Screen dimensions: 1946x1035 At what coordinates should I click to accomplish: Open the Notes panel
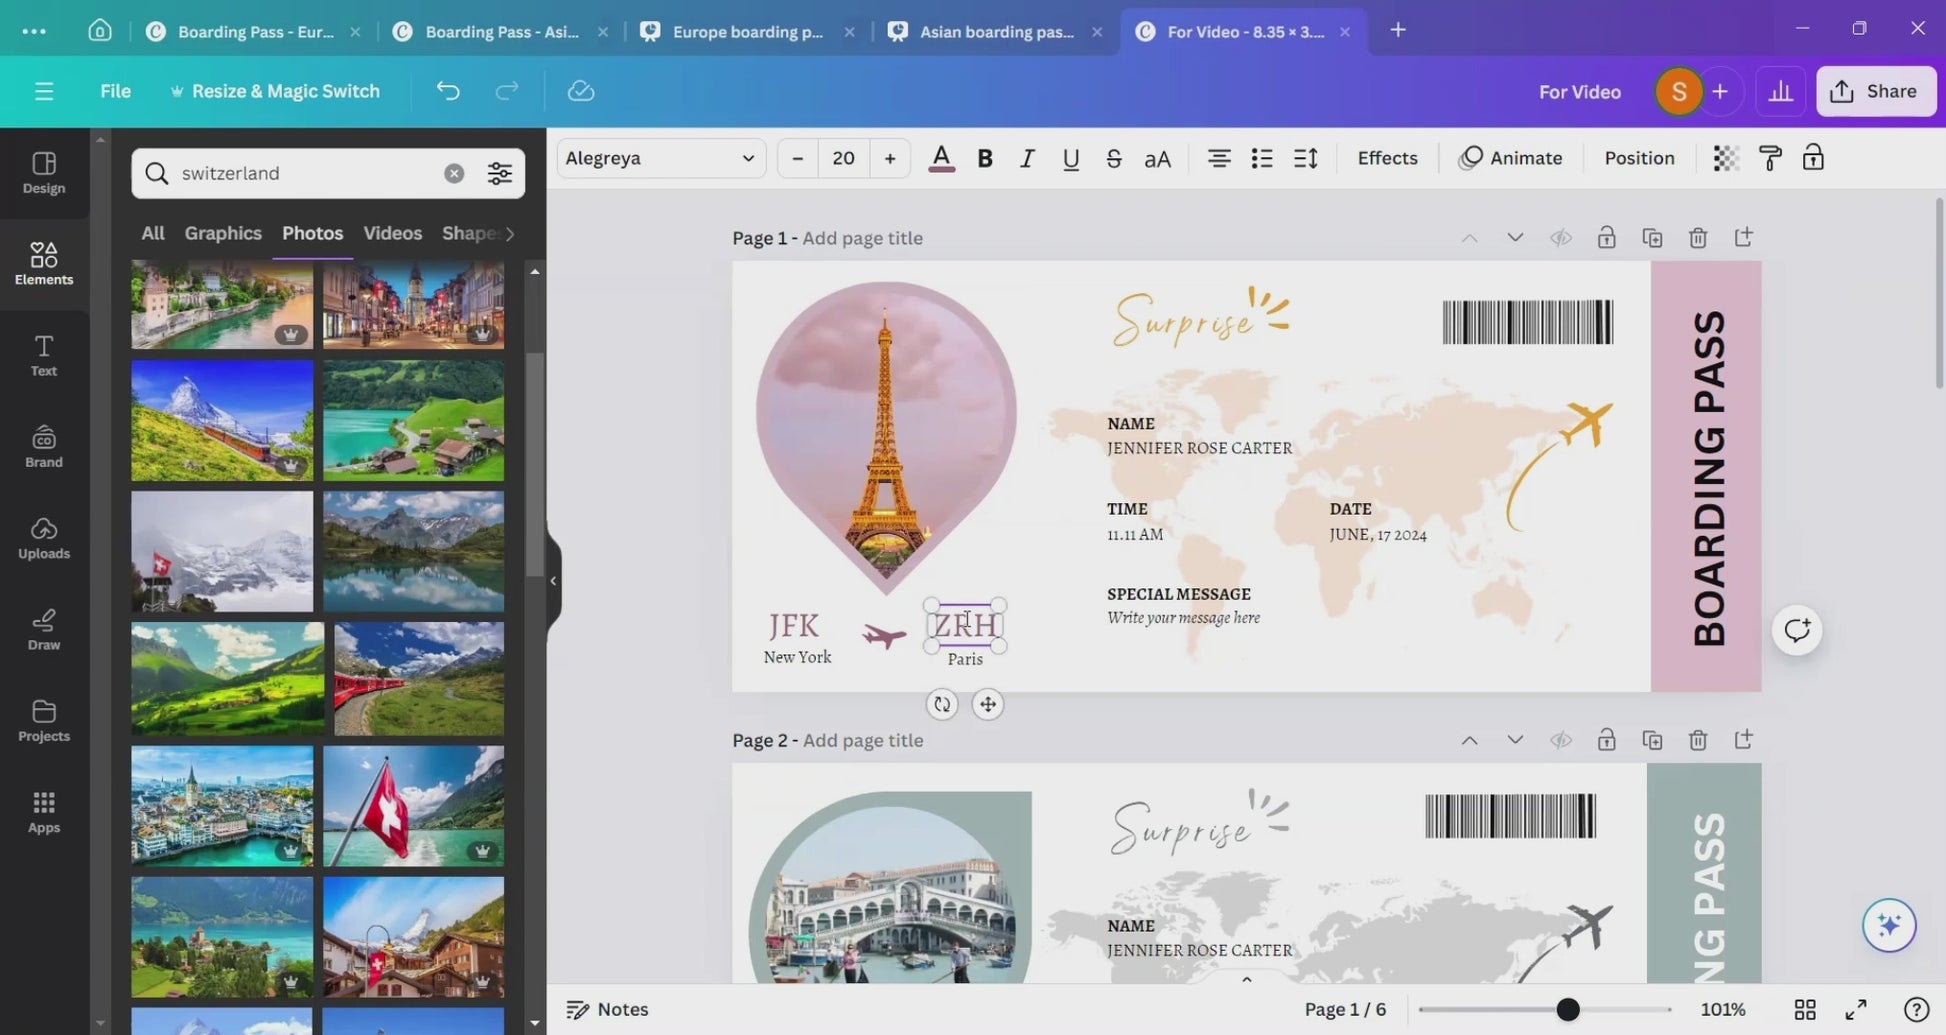click(x=607, y=1009)
